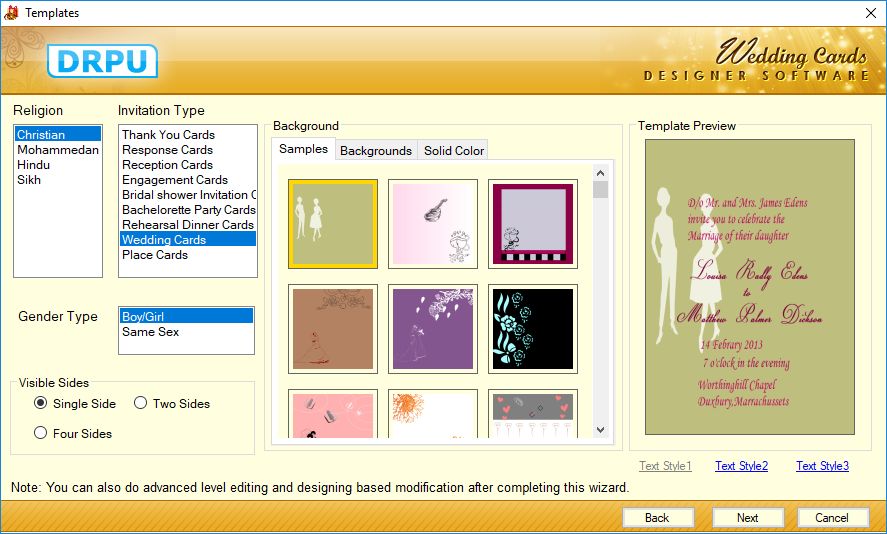Pick the maroon framed grey sample
The height and width of the screenshot is (534, 887).
(x=533, y=224)
